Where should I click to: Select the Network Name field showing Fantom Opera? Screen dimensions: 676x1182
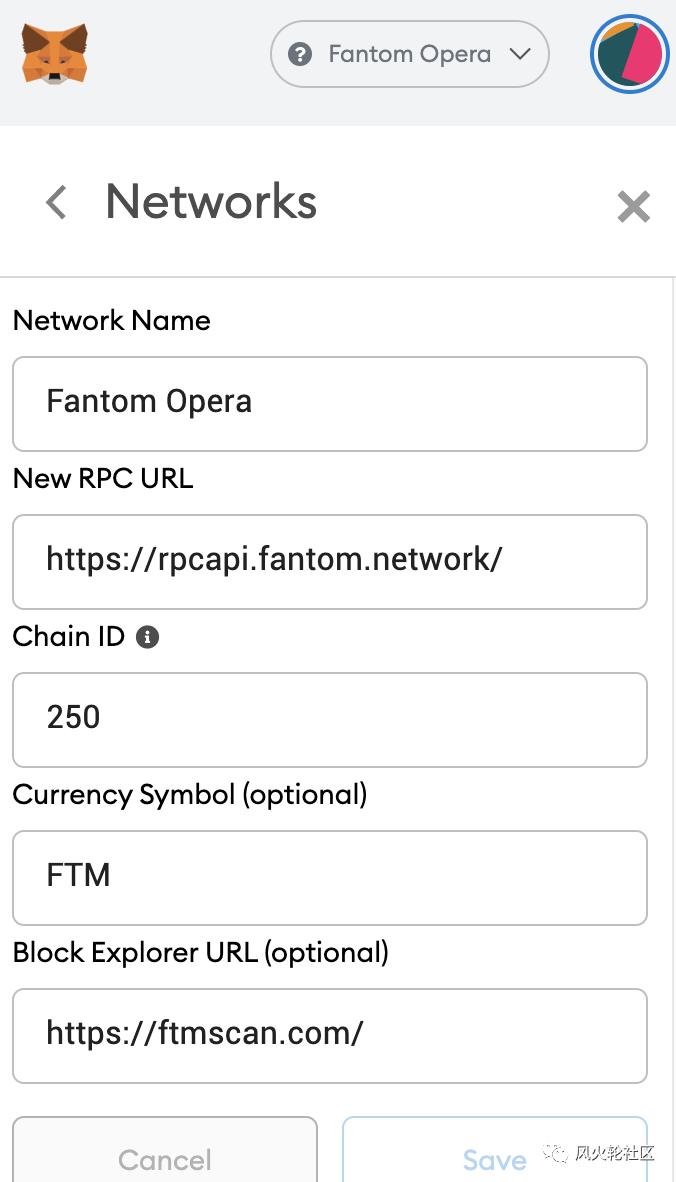330,402
